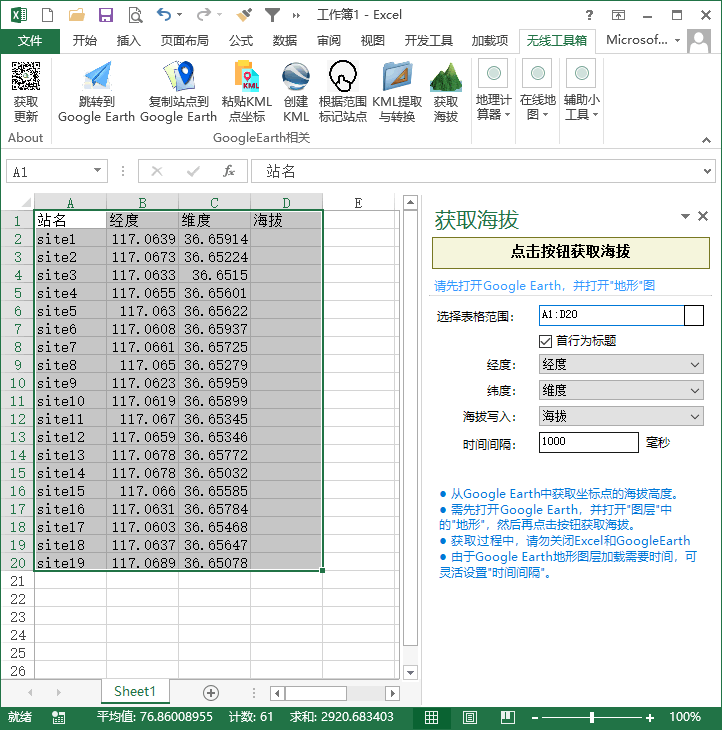Click the add new sheet plus icon
The image size is (722, 730).
pyautogui.click(x=211, y=693)
